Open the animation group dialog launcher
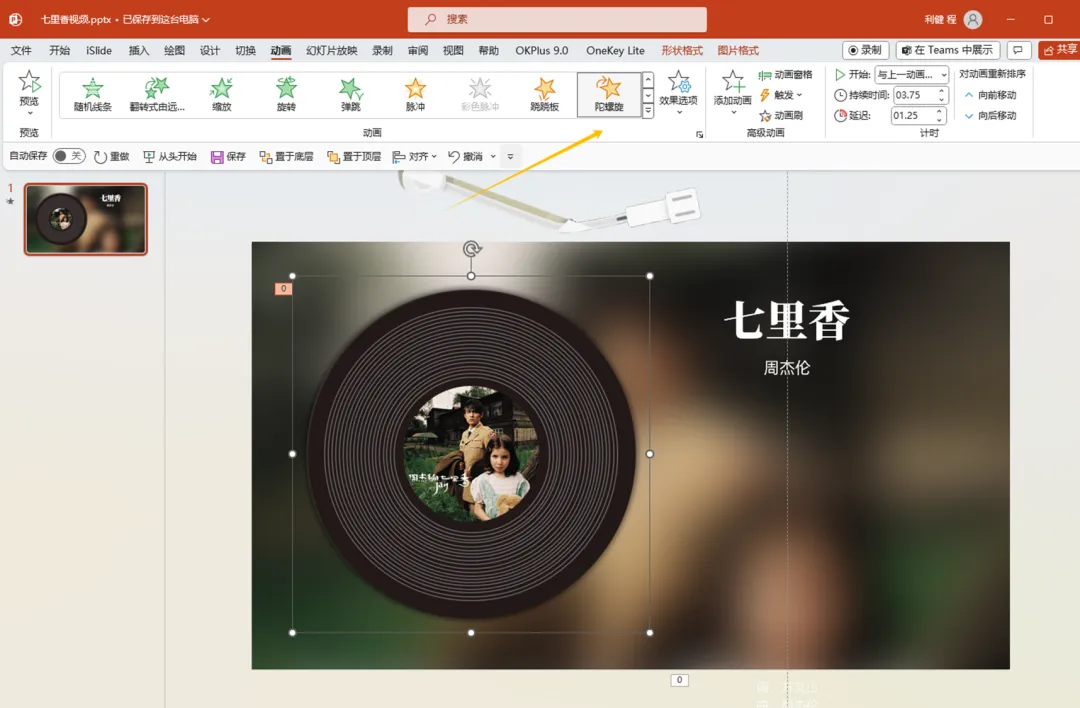The width and height of the screenshot is (1080, 708). [x=699, y=134]
